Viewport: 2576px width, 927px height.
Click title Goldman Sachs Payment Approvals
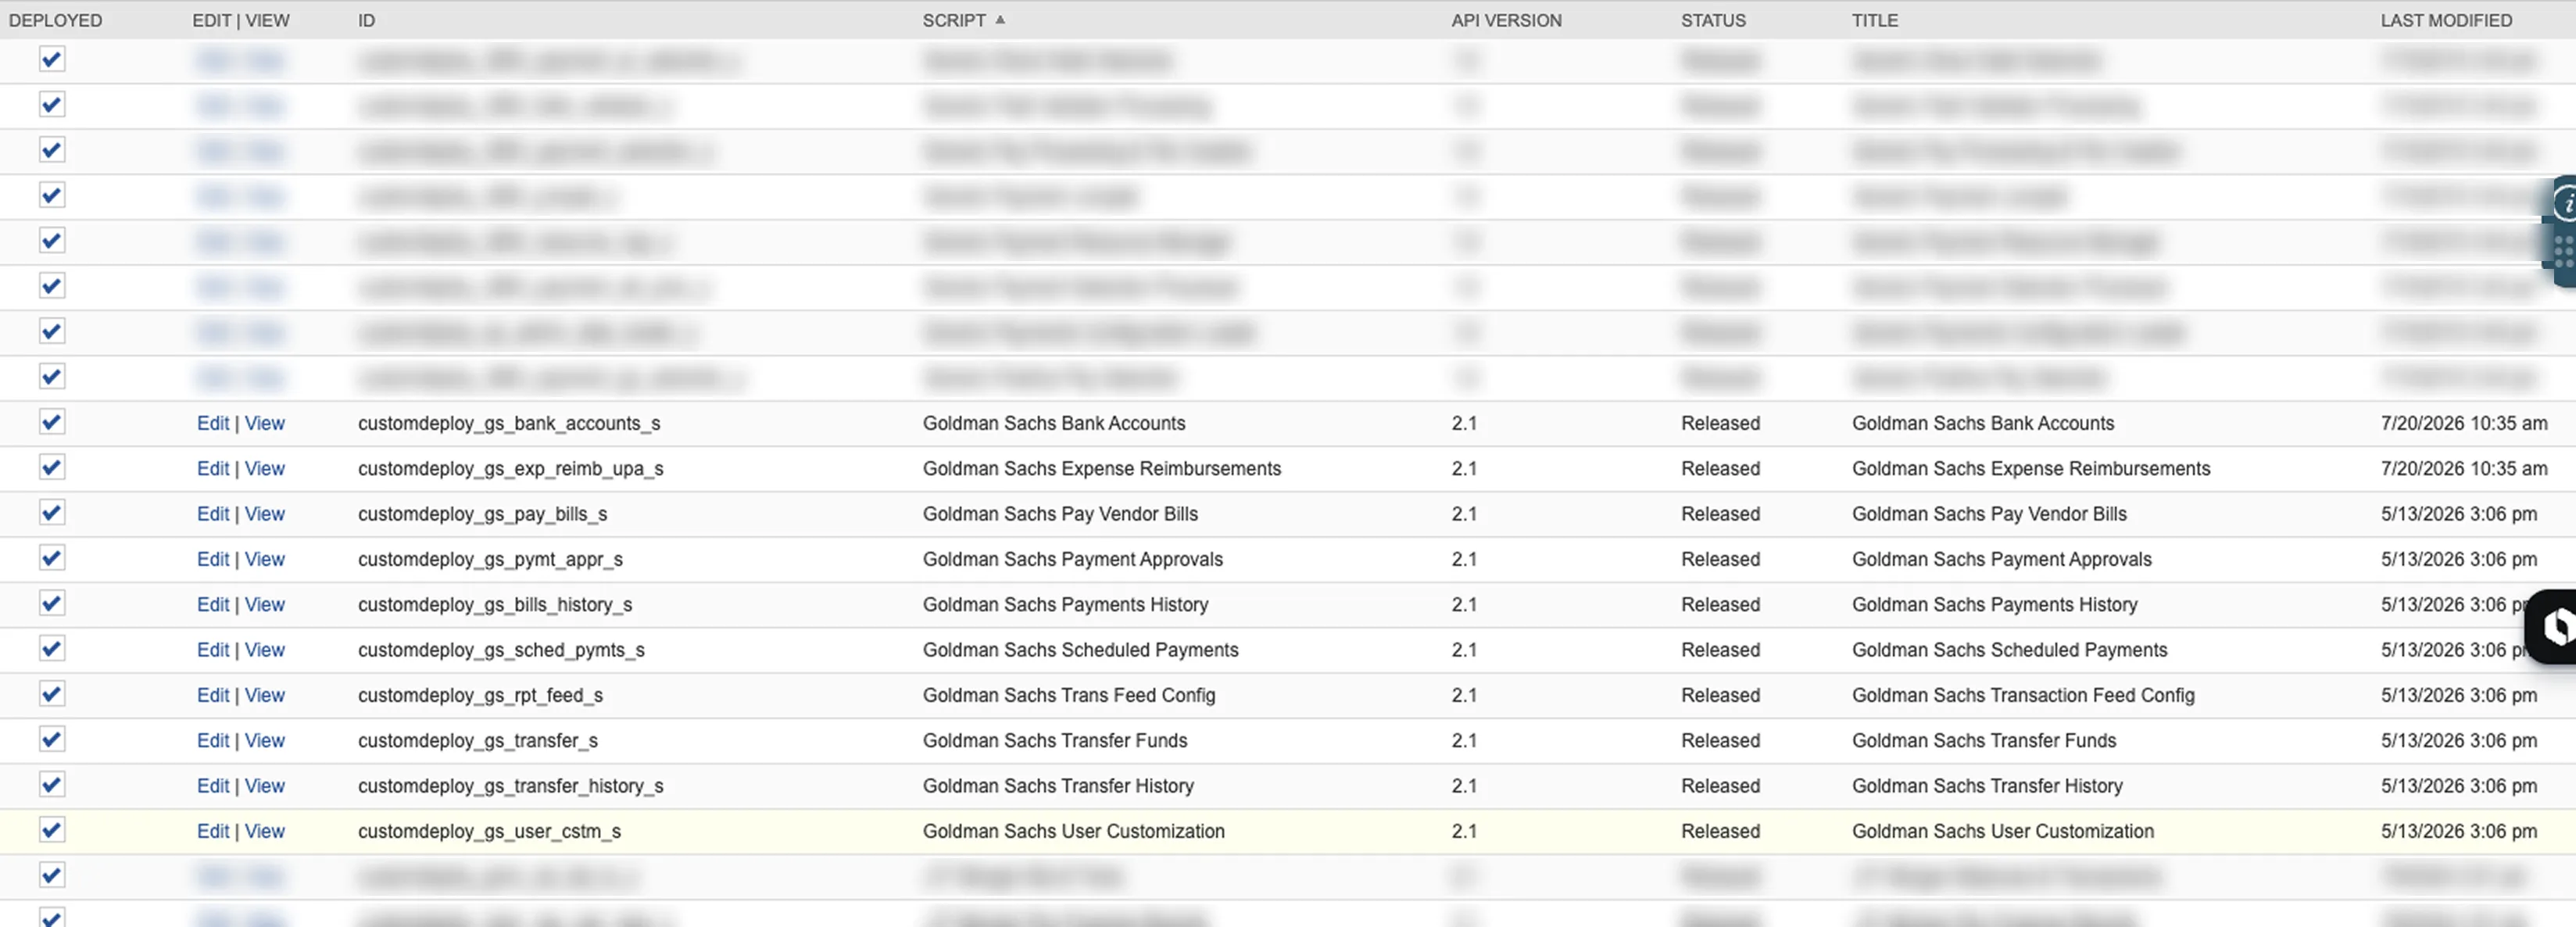pos(2001,559)
